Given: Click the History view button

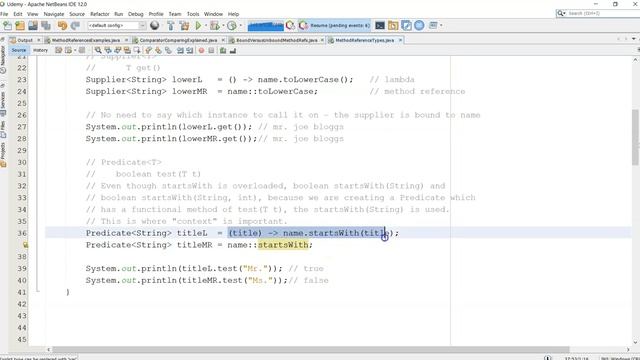Looking at the screenshot, I should [x=40, y=50].
